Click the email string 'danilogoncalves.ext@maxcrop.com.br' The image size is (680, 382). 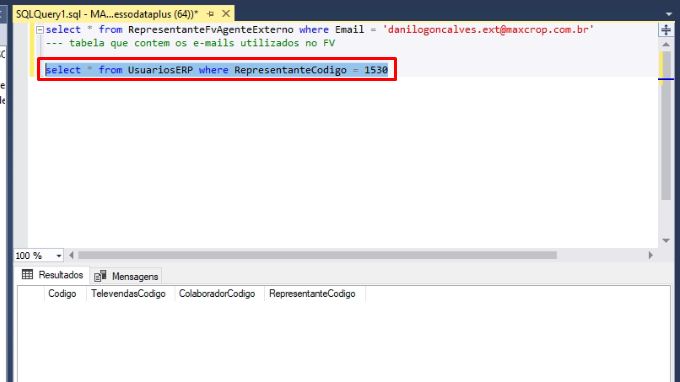488,29
